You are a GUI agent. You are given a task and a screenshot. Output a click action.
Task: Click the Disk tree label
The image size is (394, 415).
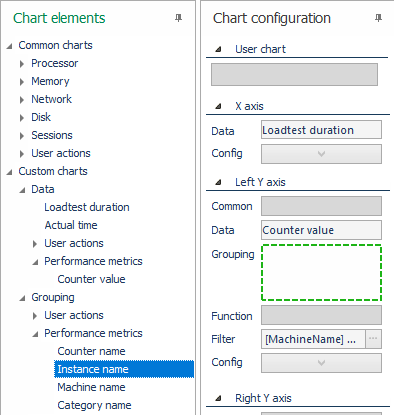click(x=41, y=117)
